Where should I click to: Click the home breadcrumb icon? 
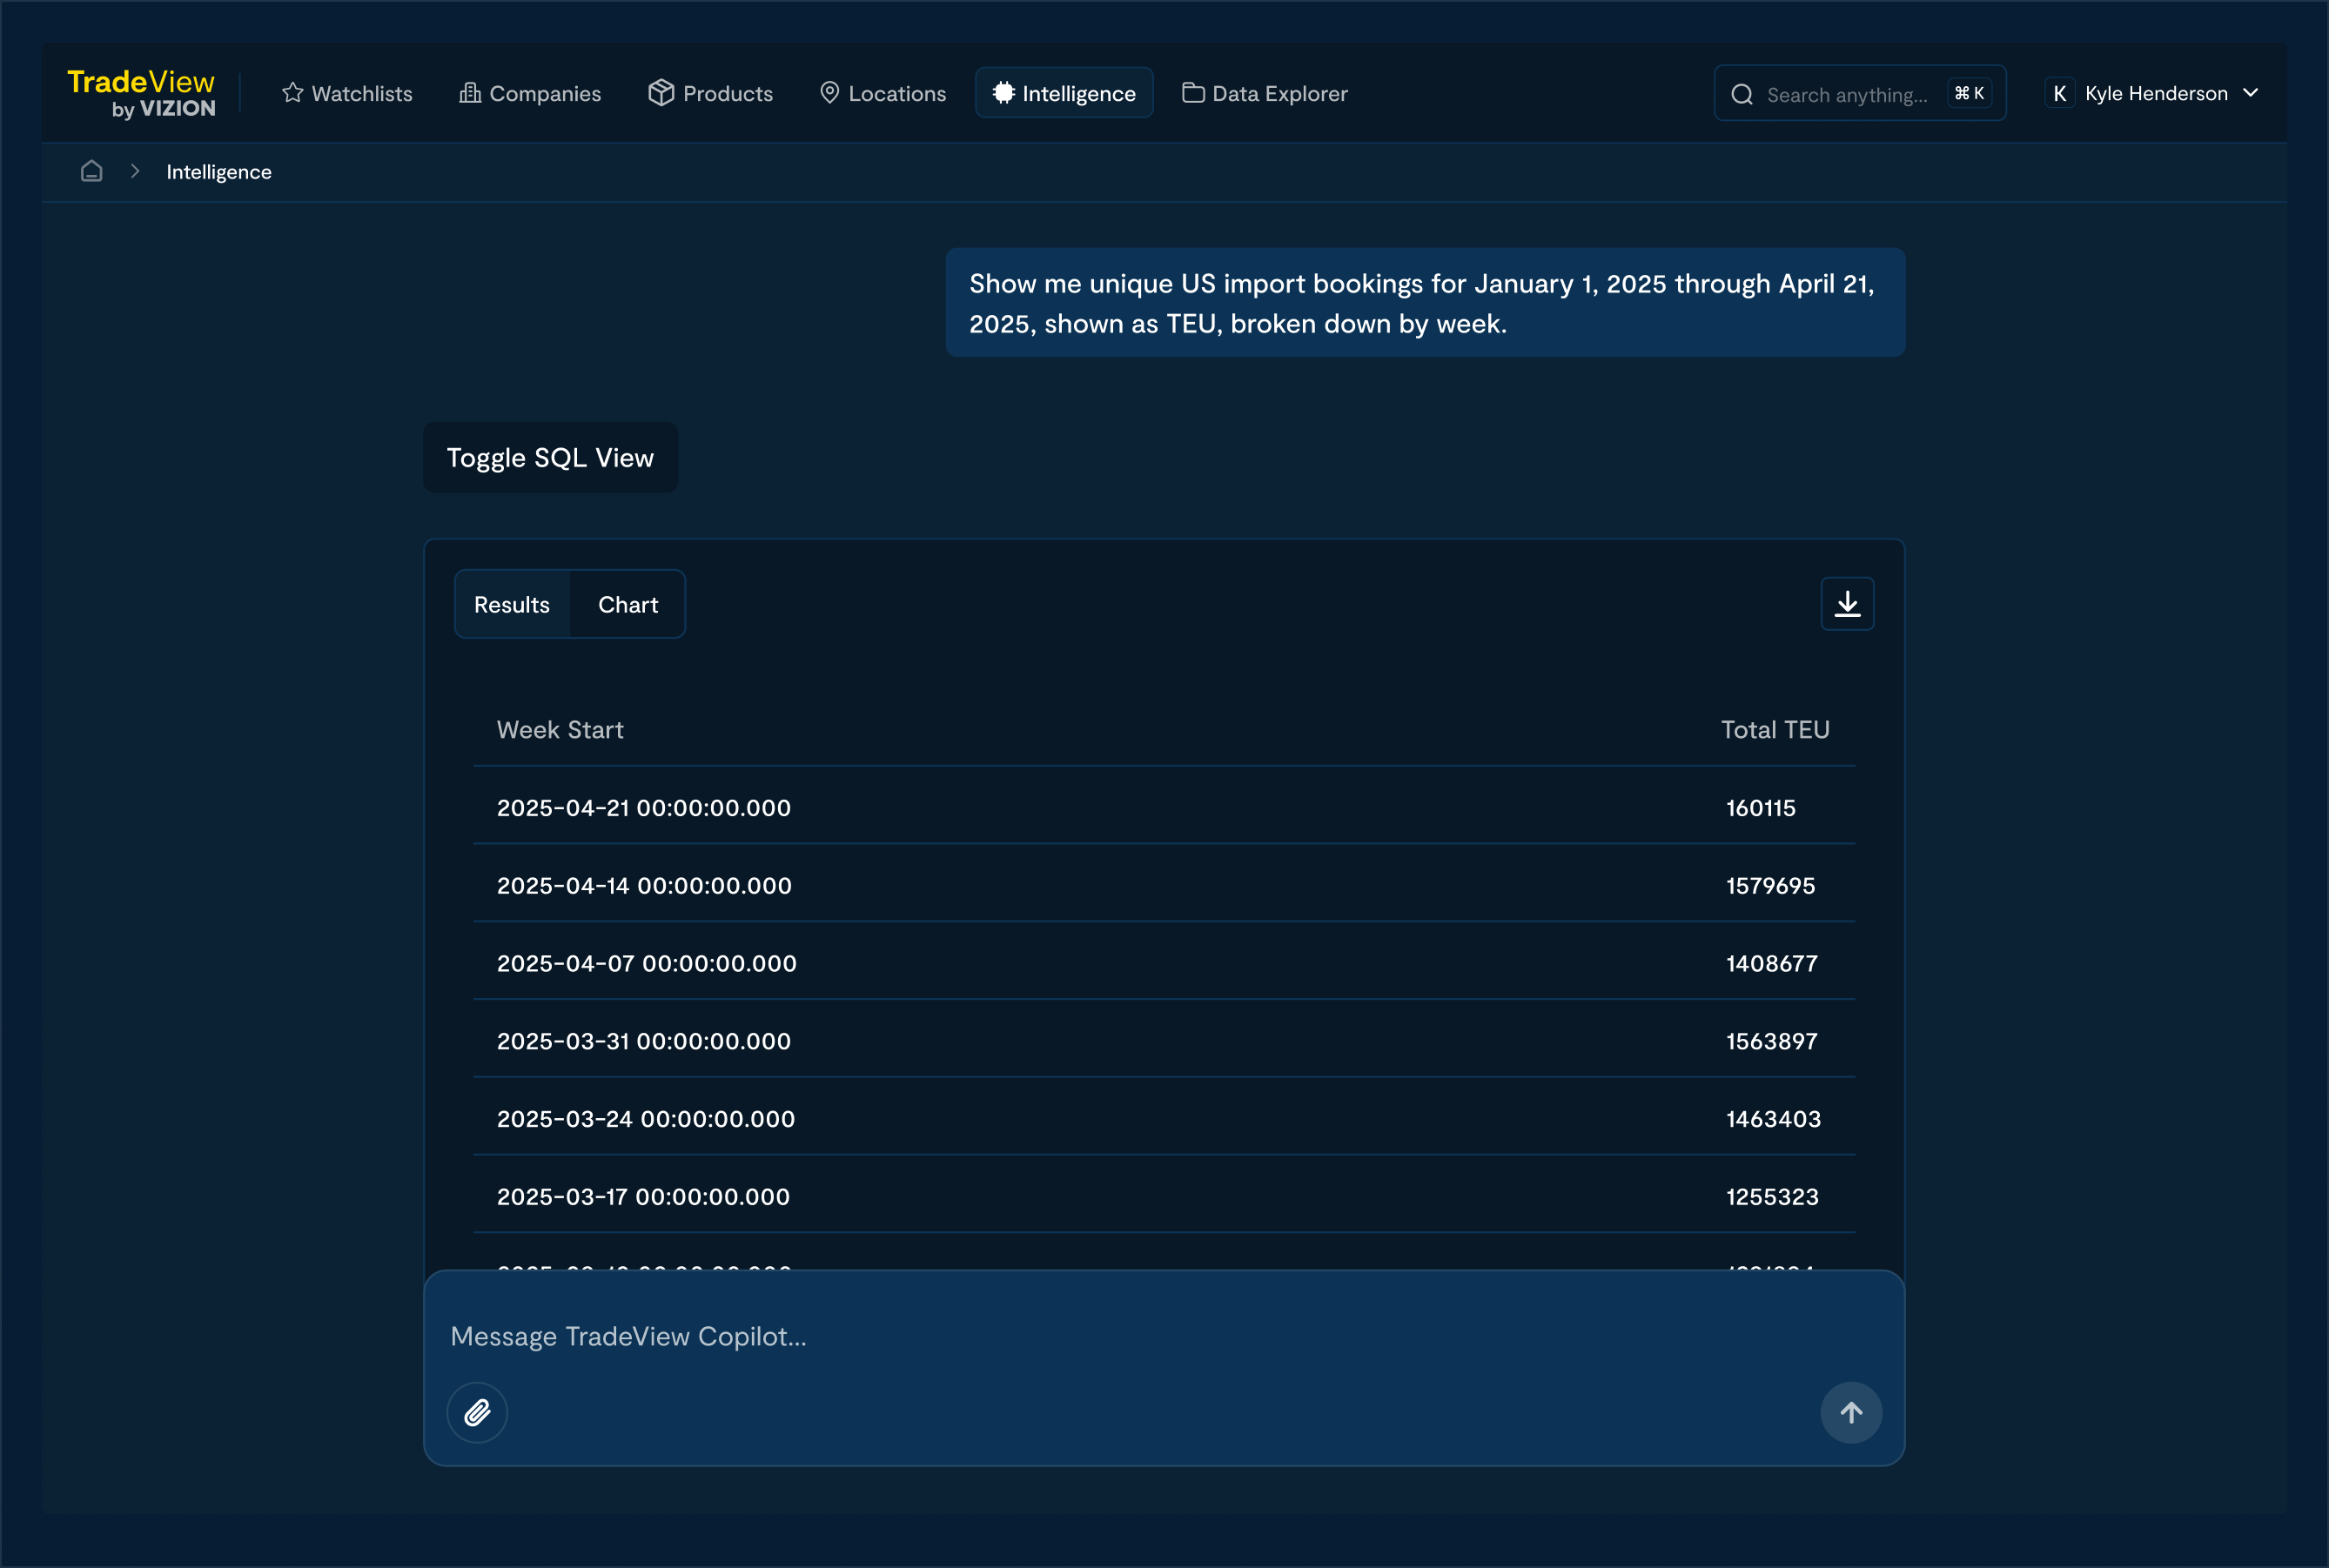click(x=91, y=171)
